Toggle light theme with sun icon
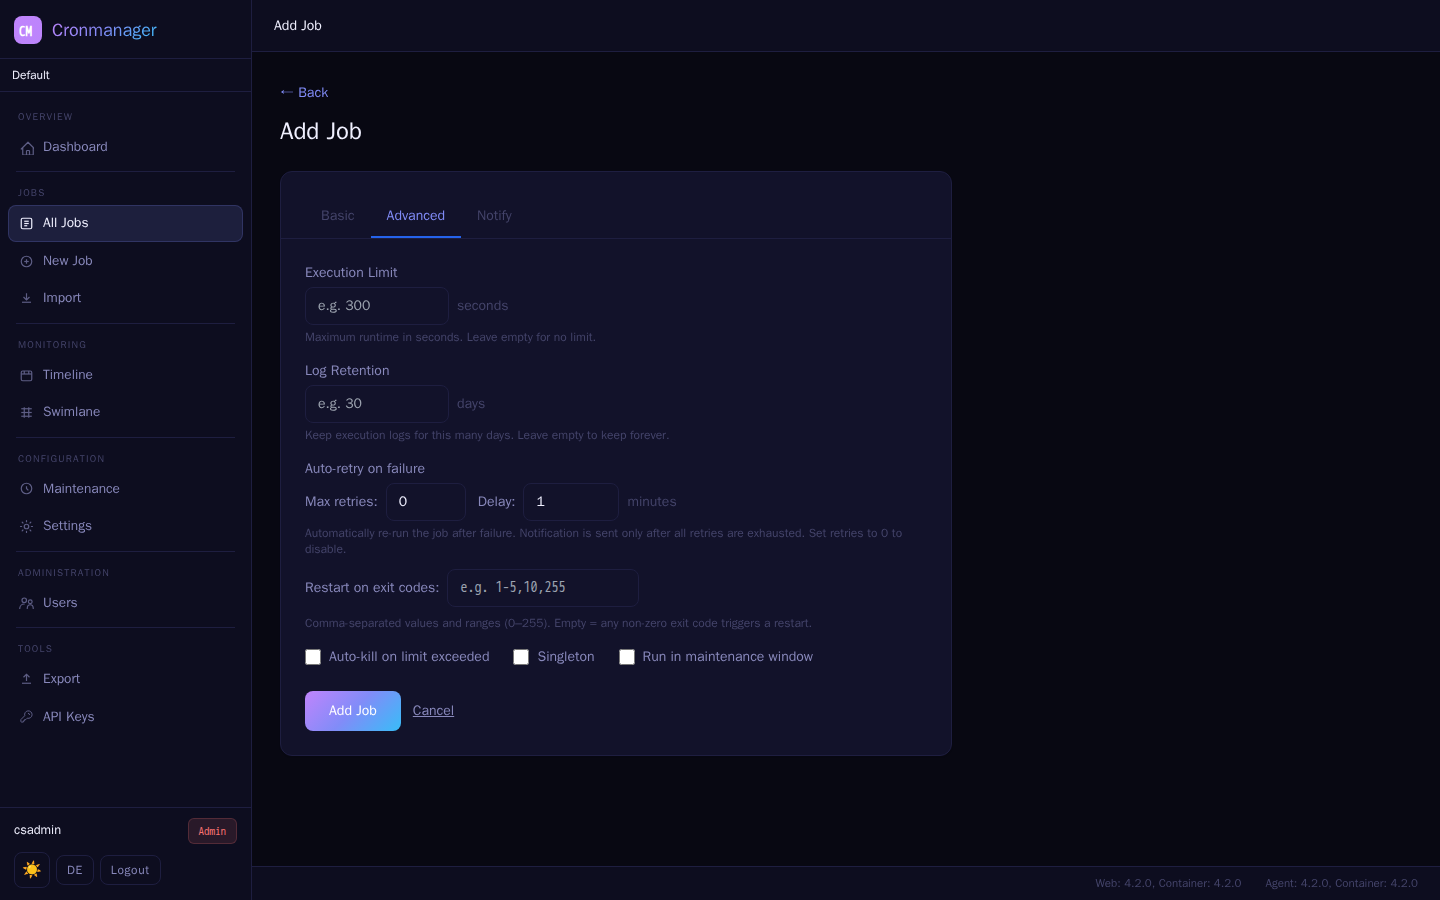Viewport: 1440px width, 900px height. [x=32, y=870]
